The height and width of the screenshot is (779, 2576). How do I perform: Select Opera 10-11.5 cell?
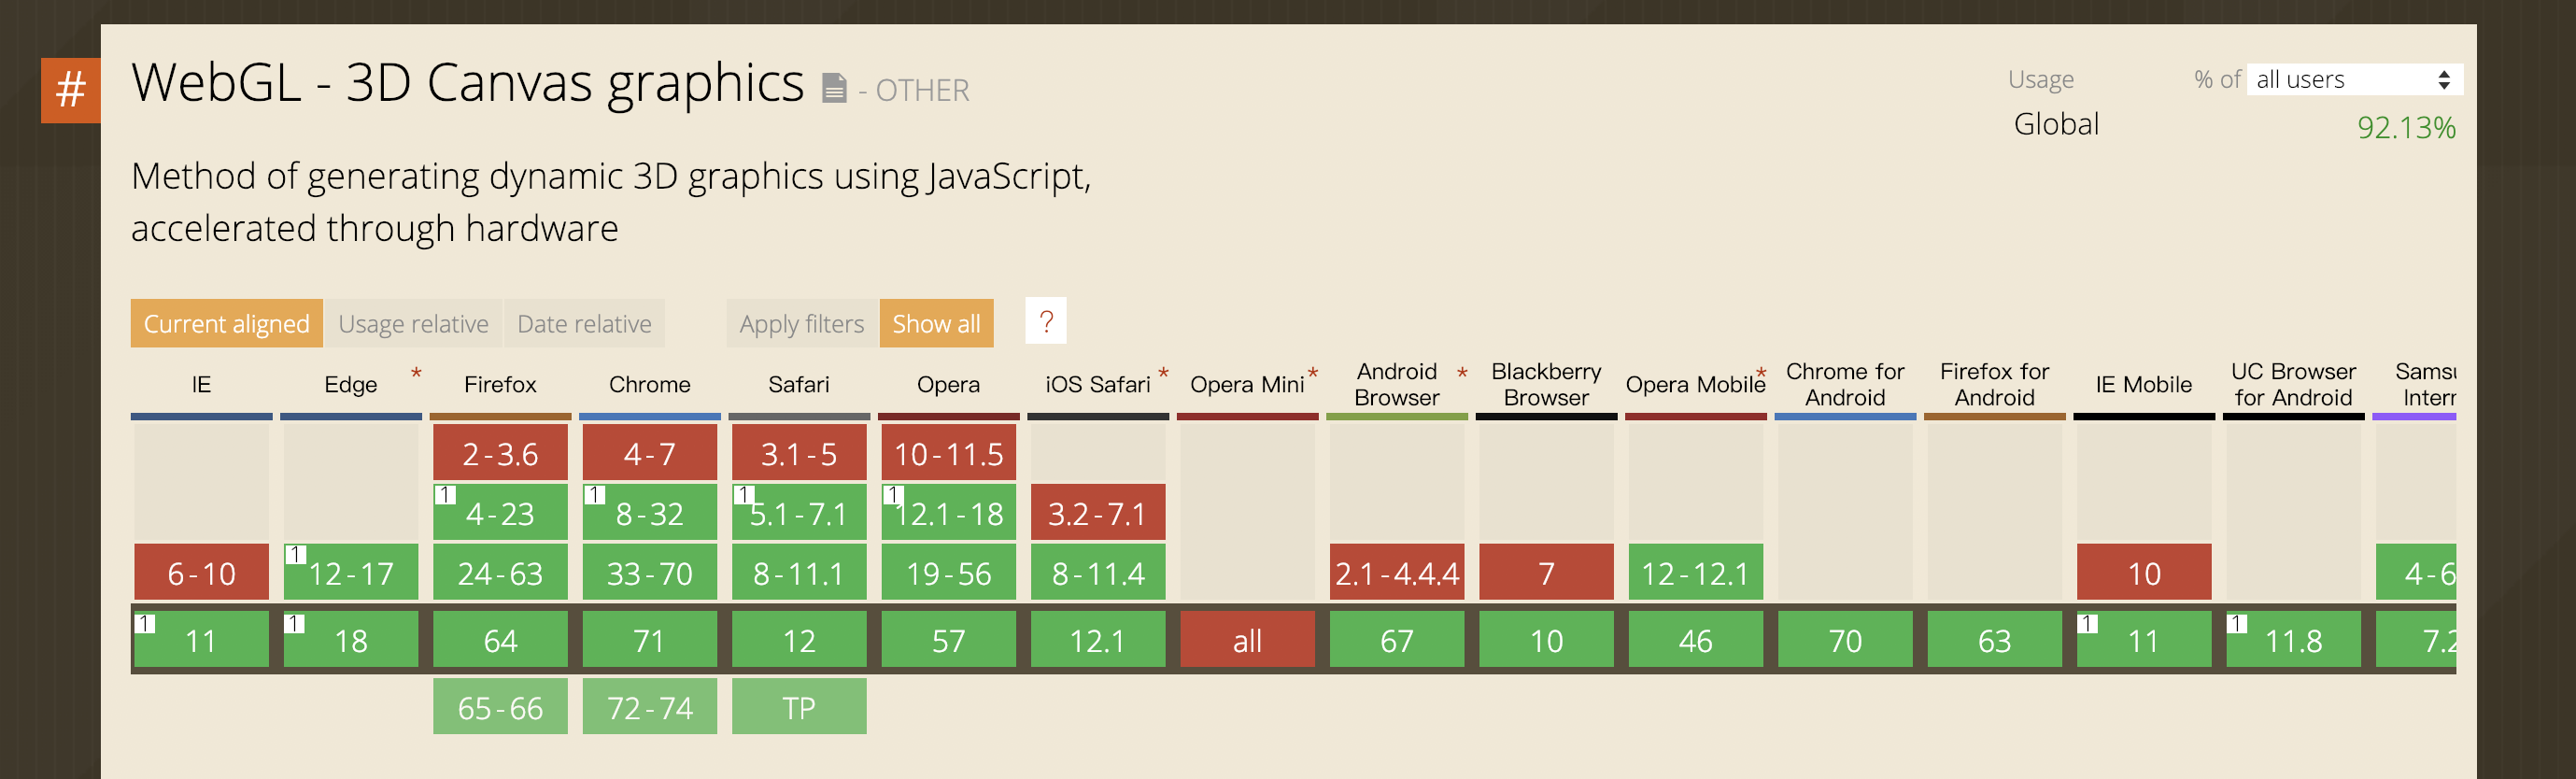948,452
